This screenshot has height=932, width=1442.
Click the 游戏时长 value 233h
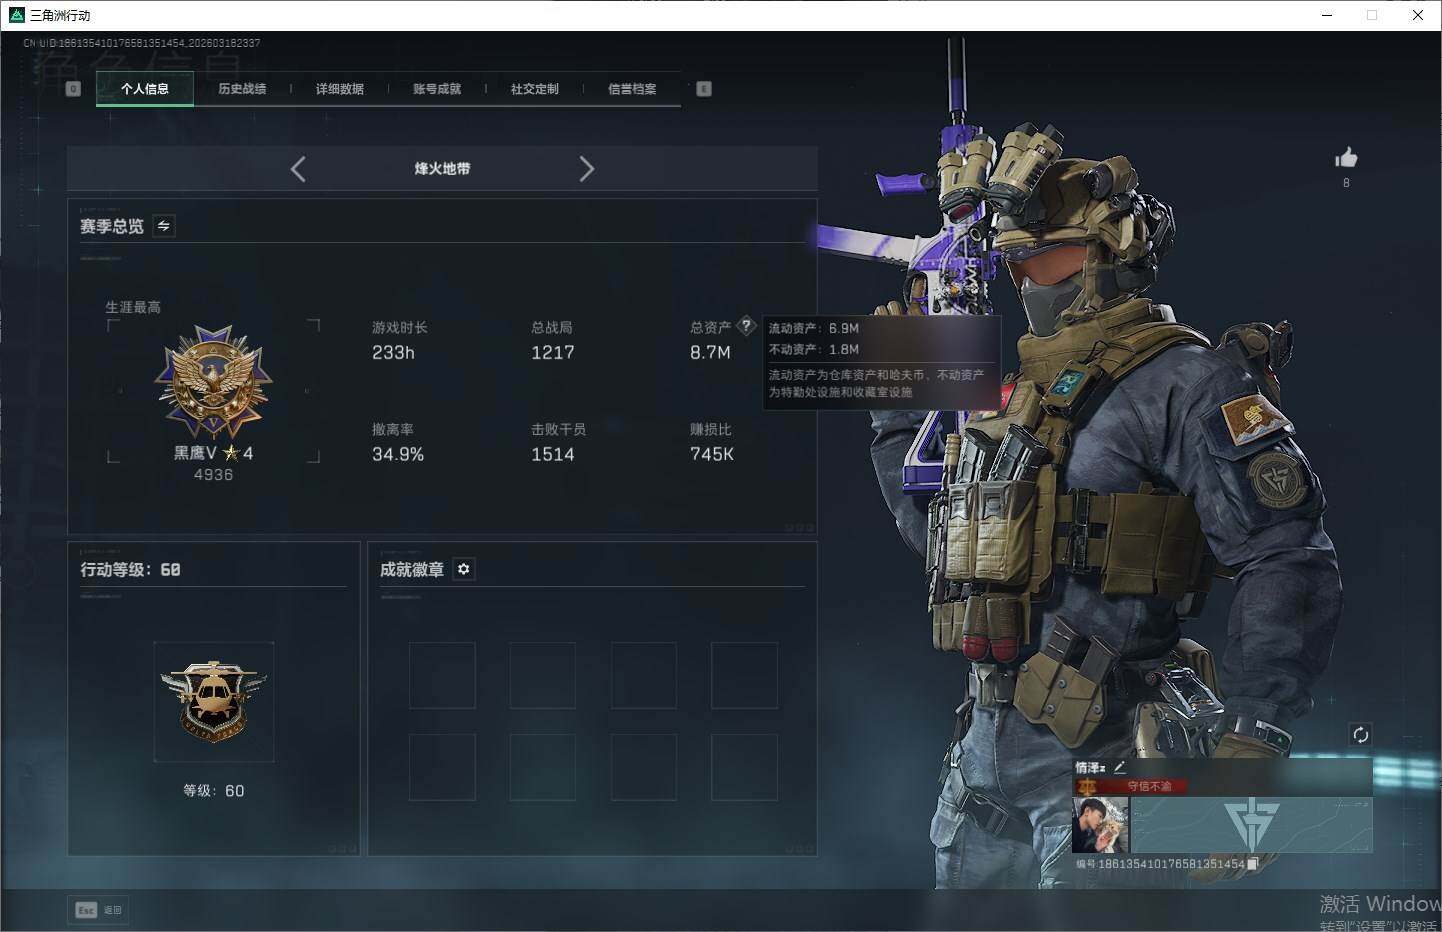coord(393,352)
